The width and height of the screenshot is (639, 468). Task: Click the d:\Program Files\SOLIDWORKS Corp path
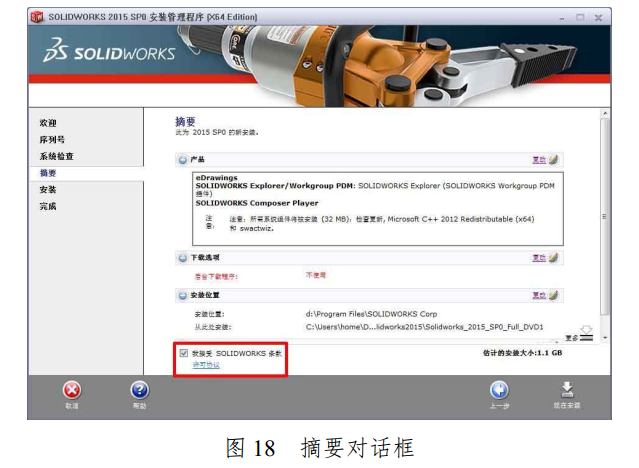371,314
